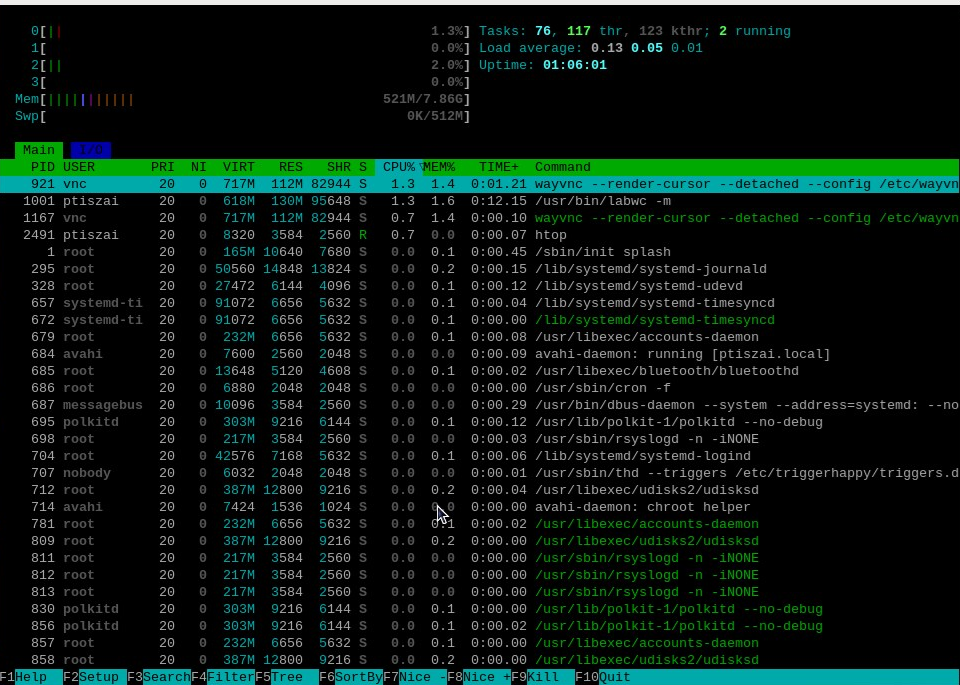Image resolution: width=960 pixels, height=685 pixels.
Task: Sort by the USER column header
Action: [79, 167]
